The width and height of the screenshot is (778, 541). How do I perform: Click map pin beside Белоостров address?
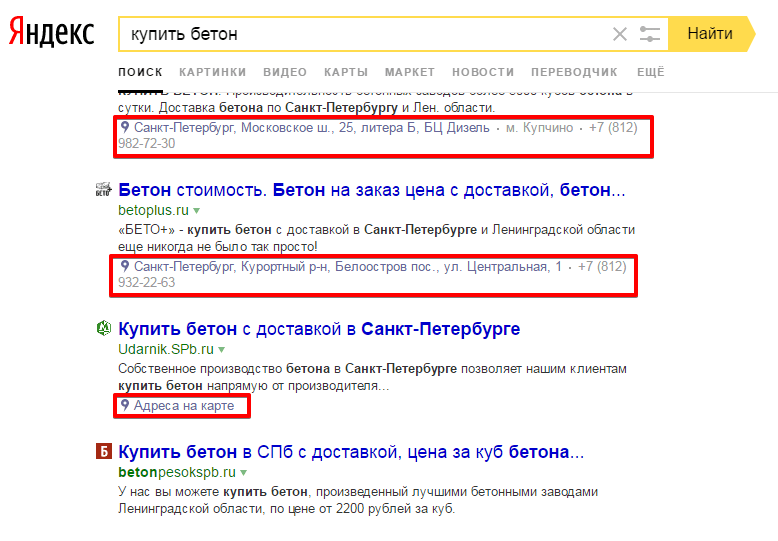pyautogui.click(x=125, y=266)
